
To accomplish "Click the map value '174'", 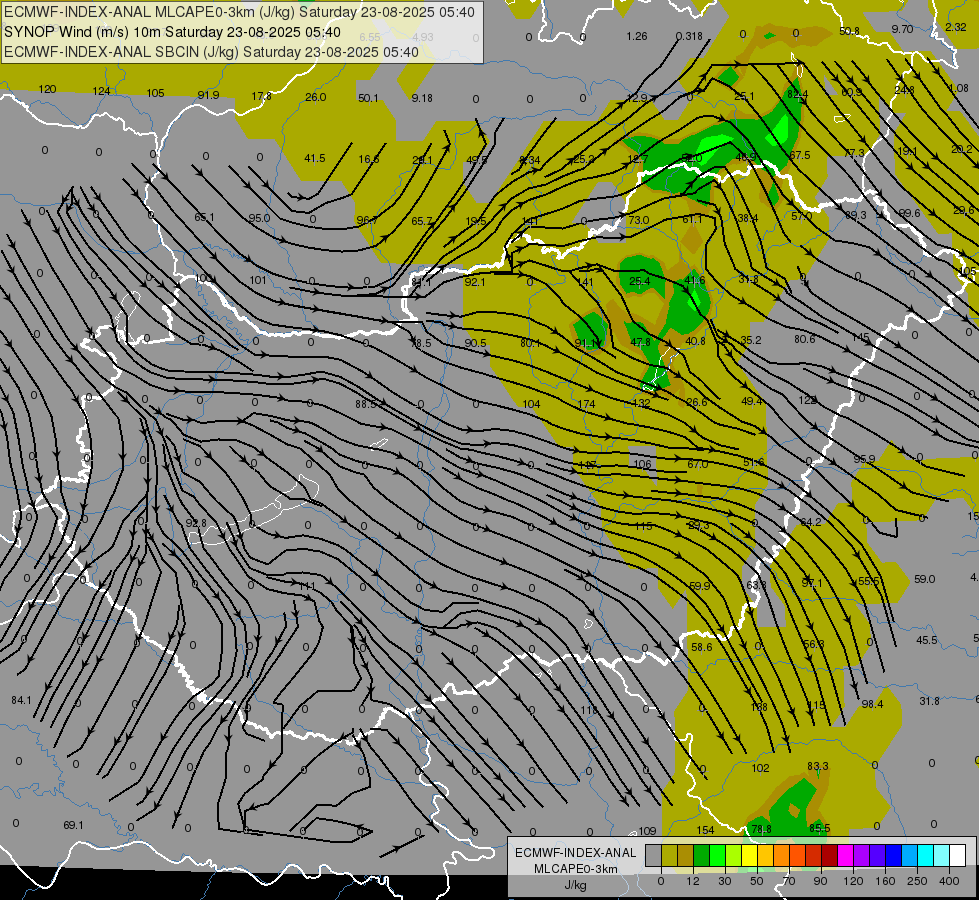I will point(586,404).
